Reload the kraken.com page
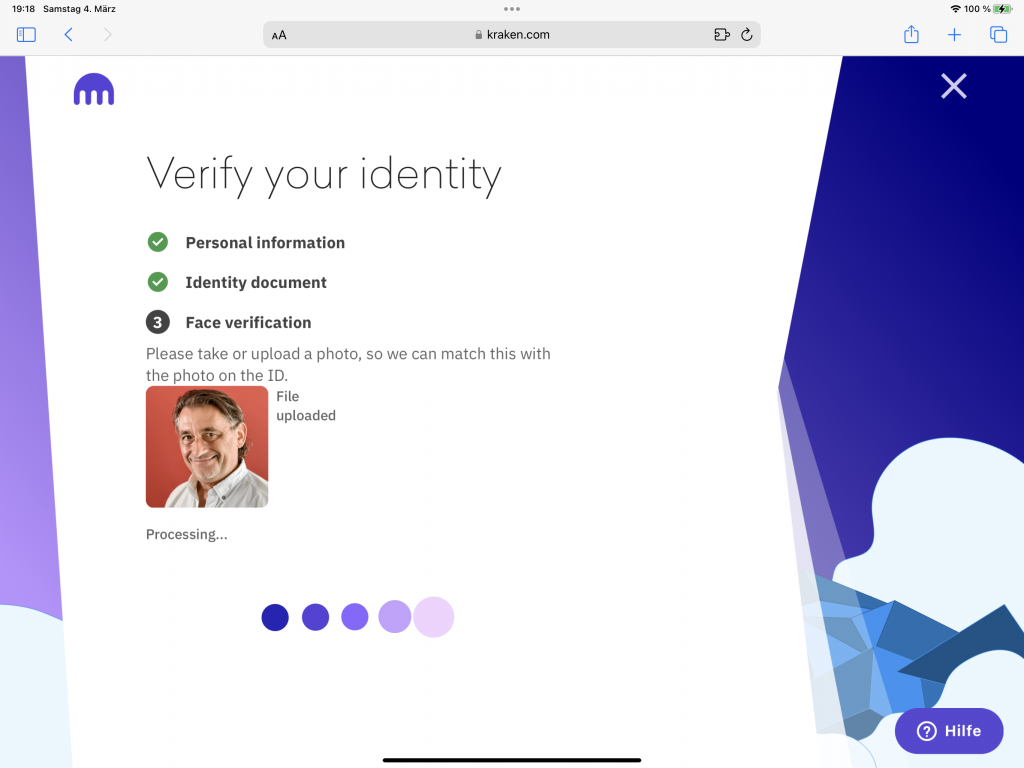The image size is (1024, 768). tap(747, 35)
